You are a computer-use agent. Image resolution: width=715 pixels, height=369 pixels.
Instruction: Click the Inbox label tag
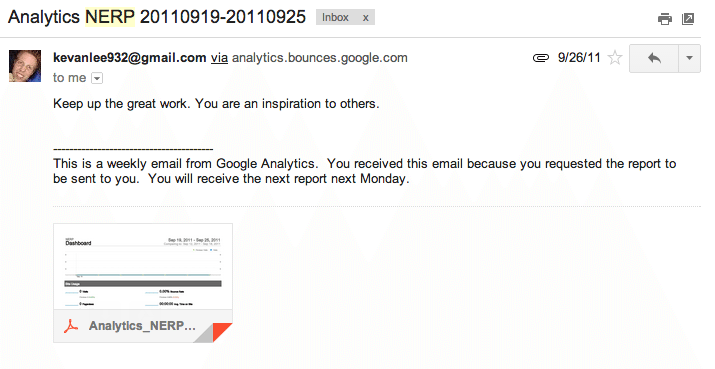click(x=335, y=17)
